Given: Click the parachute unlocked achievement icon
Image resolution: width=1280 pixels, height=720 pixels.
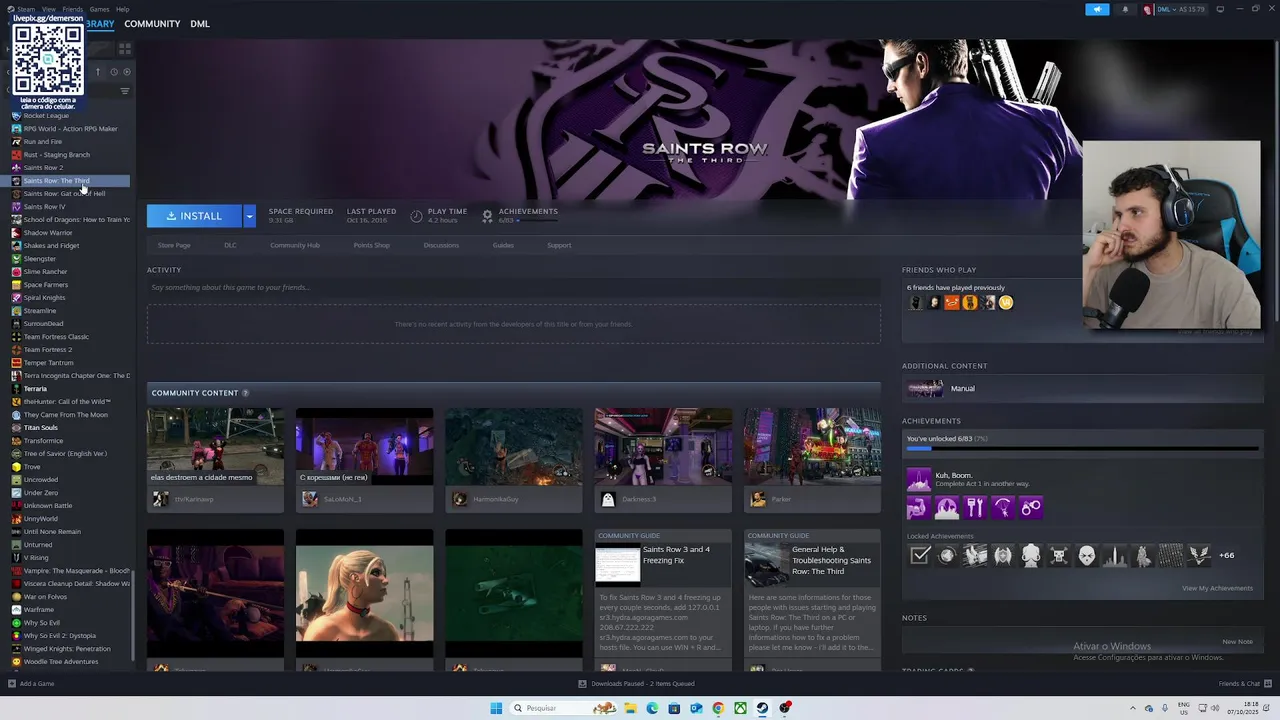Looking at the screenshot, I should click(x=1003, y=508).
